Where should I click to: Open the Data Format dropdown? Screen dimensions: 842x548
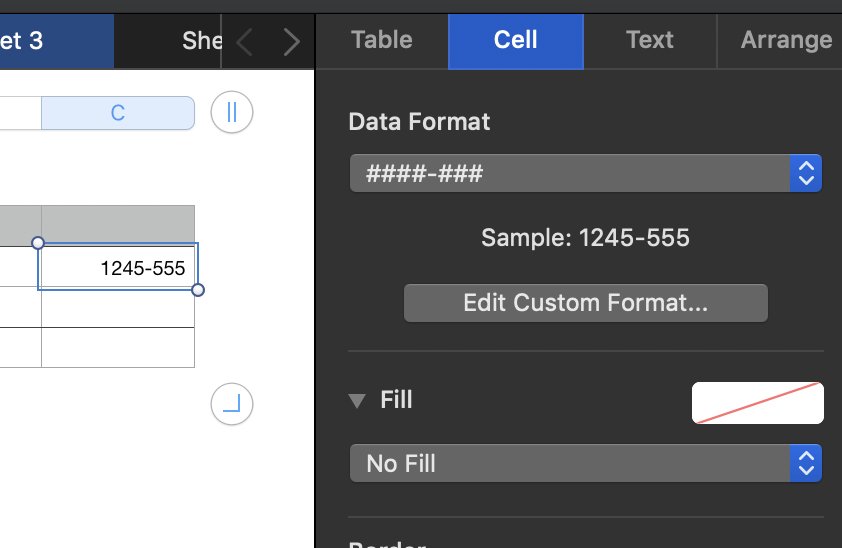click(x=585, y=173)
